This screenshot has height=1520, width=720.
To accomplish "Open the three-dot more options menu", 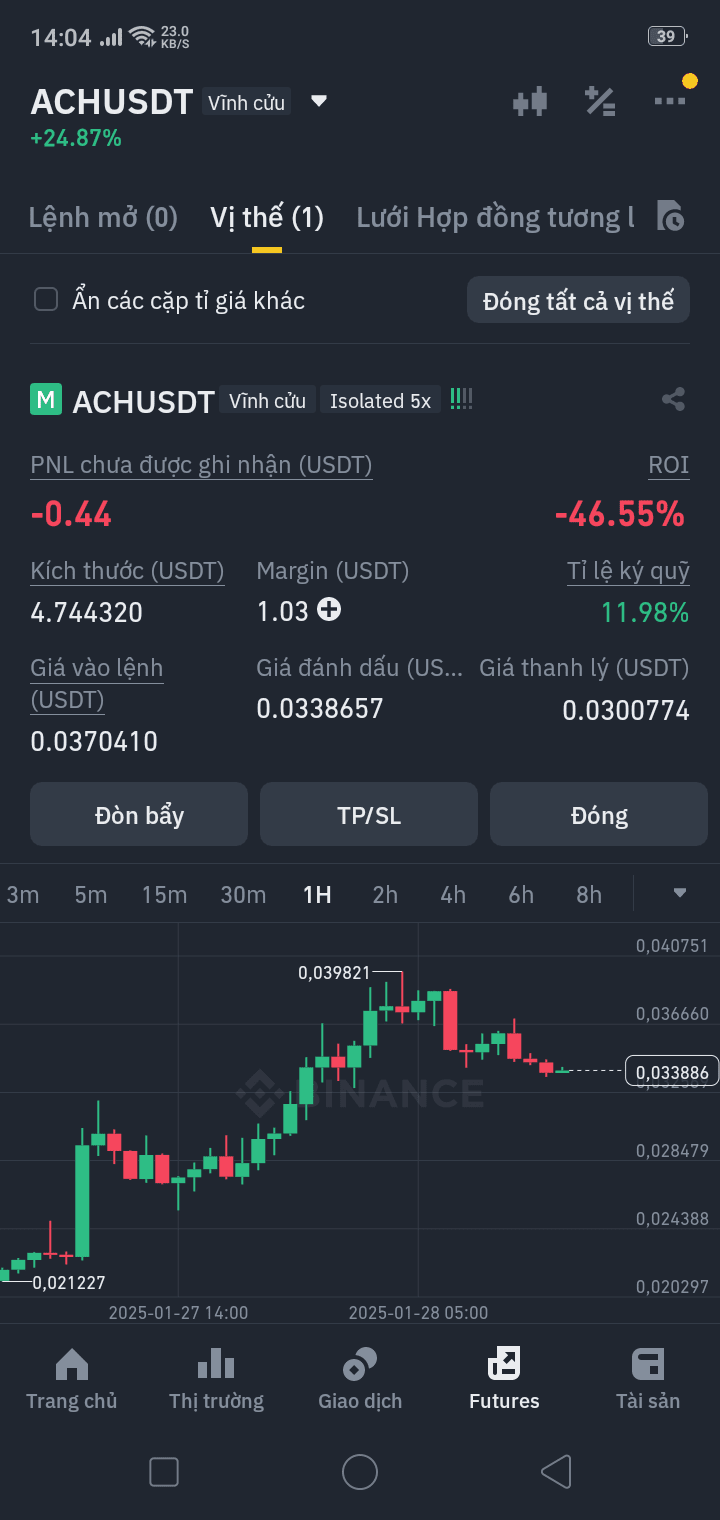I will point(670,101).
